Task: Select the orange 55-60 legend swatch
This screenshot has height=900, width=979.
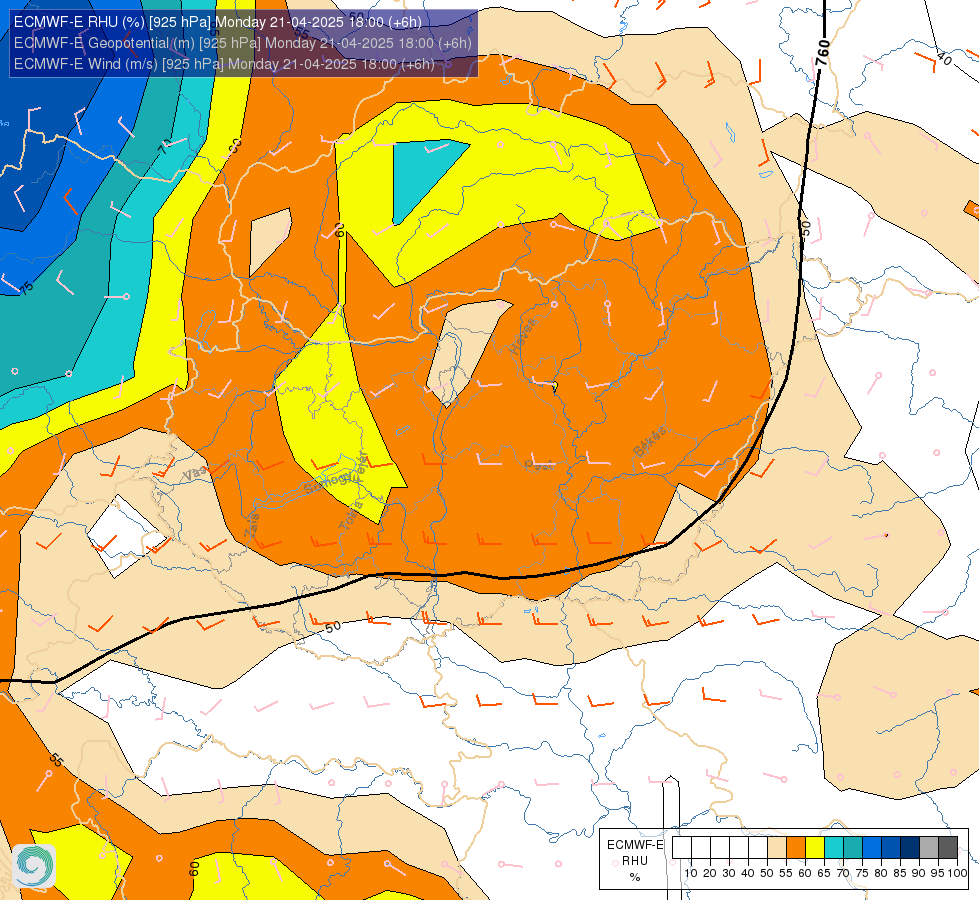Action: (796, 847)
